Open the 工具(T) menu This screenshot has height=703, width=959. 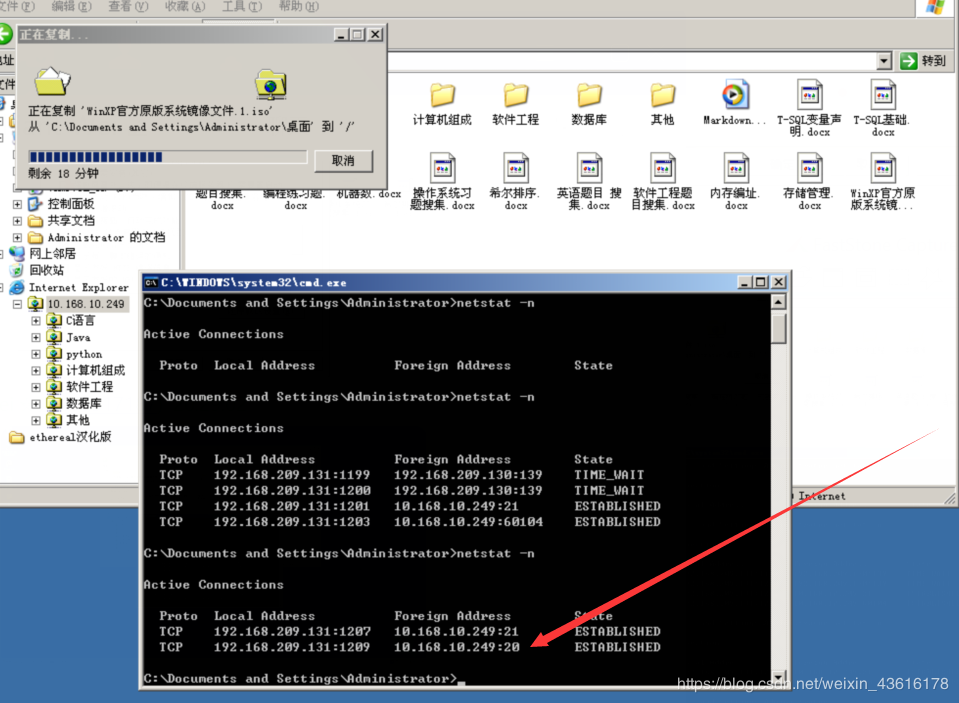tap(242, 6)
